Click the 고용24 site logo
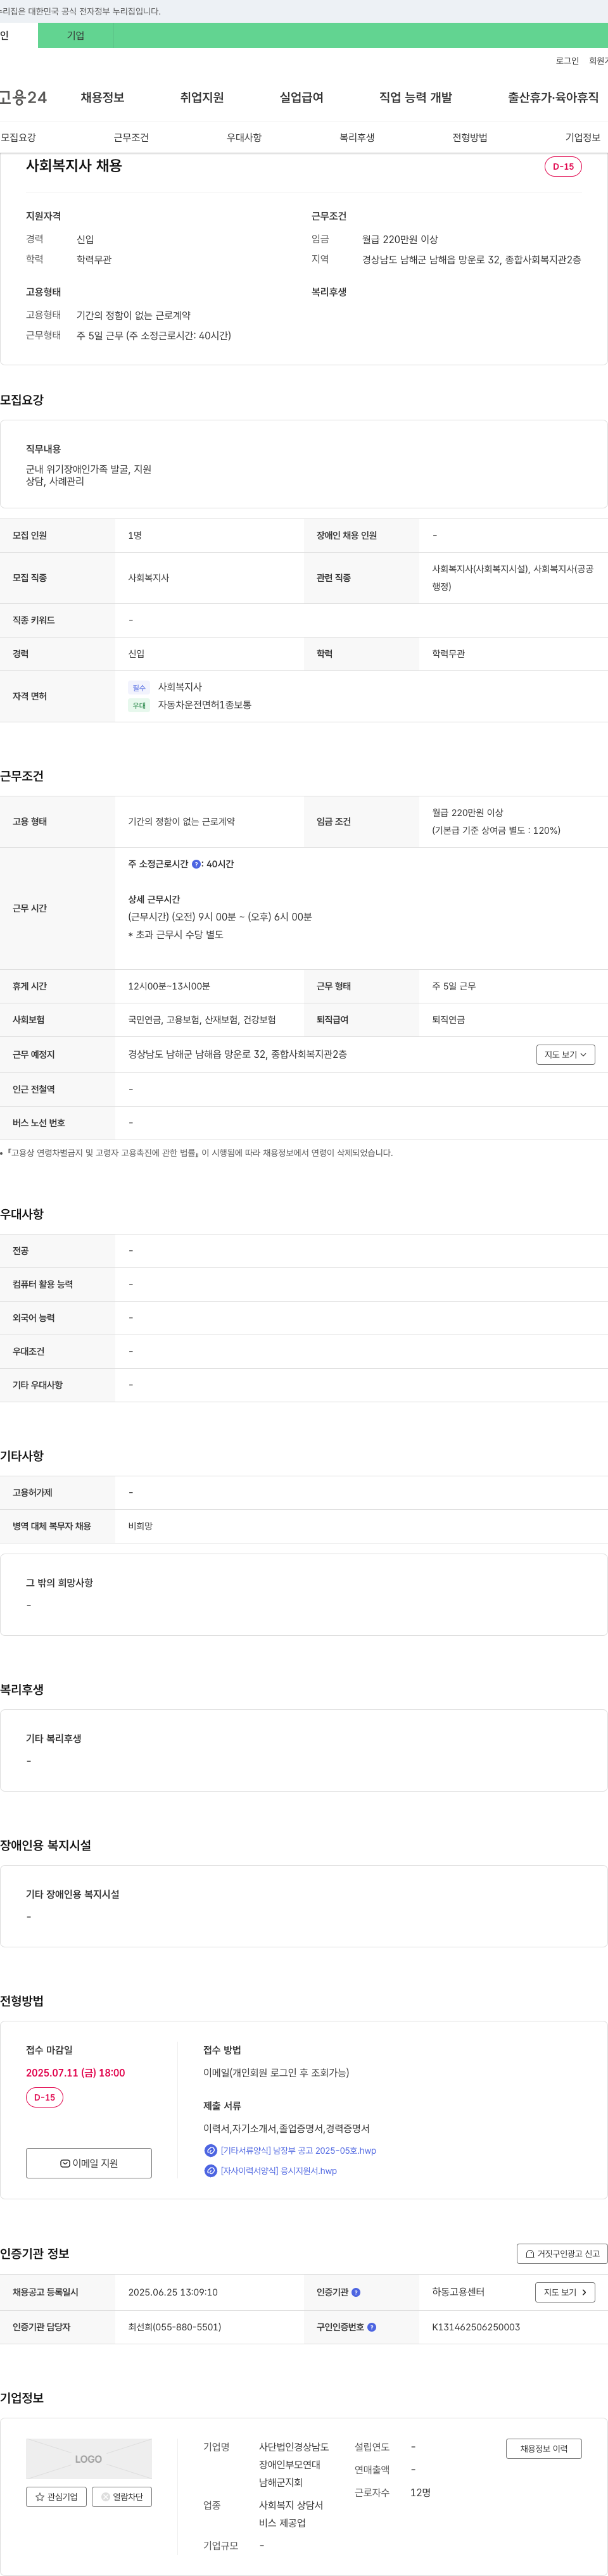Screen dimensions: 608x2576 coord(23,97)
